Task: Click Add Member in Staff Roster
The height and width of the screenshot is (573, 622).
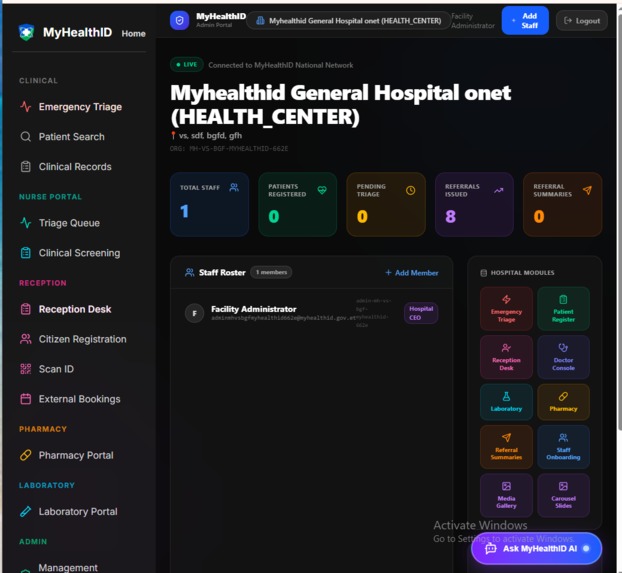Action: tap(412, 273)
